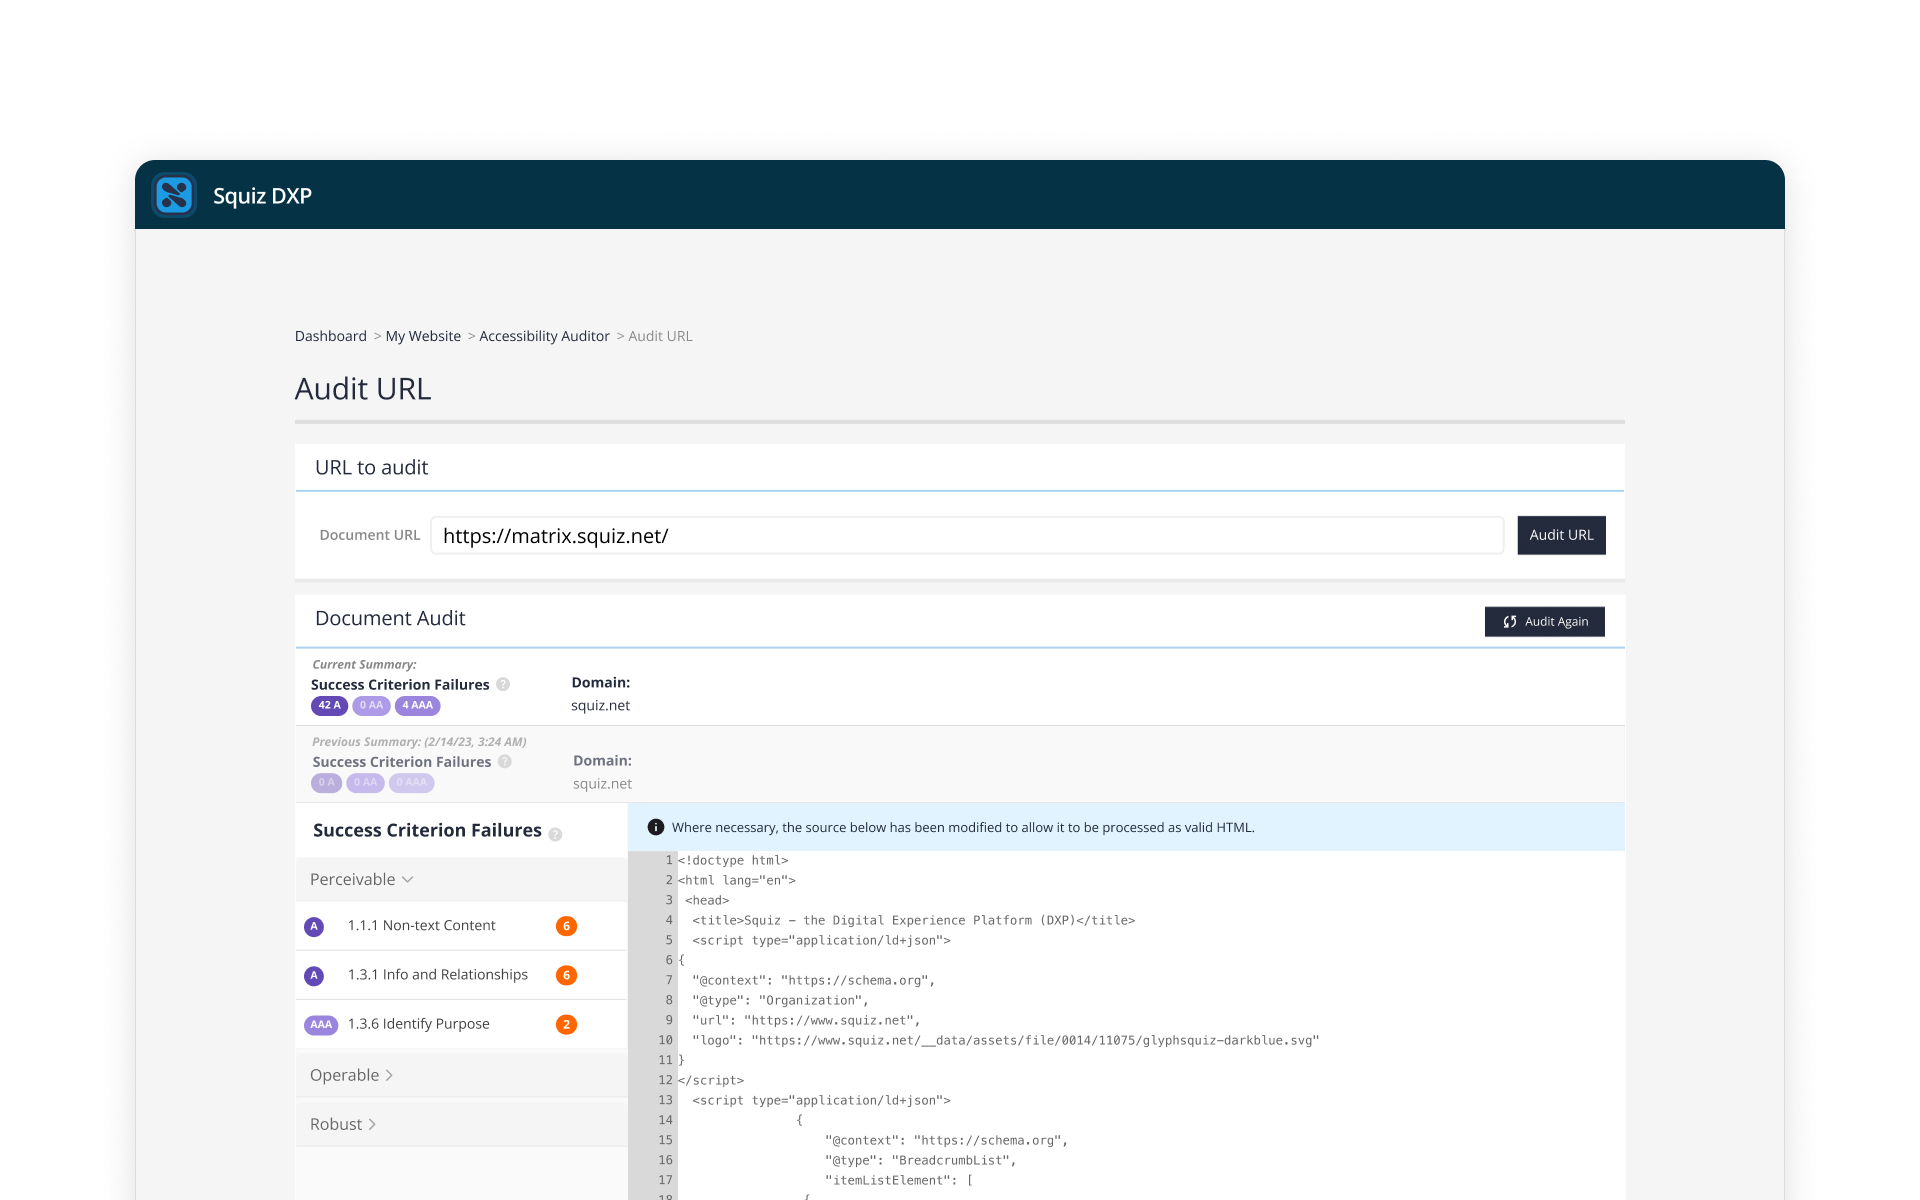Screen dimensions: 1920x1200
Task: Click the <html lang="en"> code line
Action: click(x=737, y=880)
